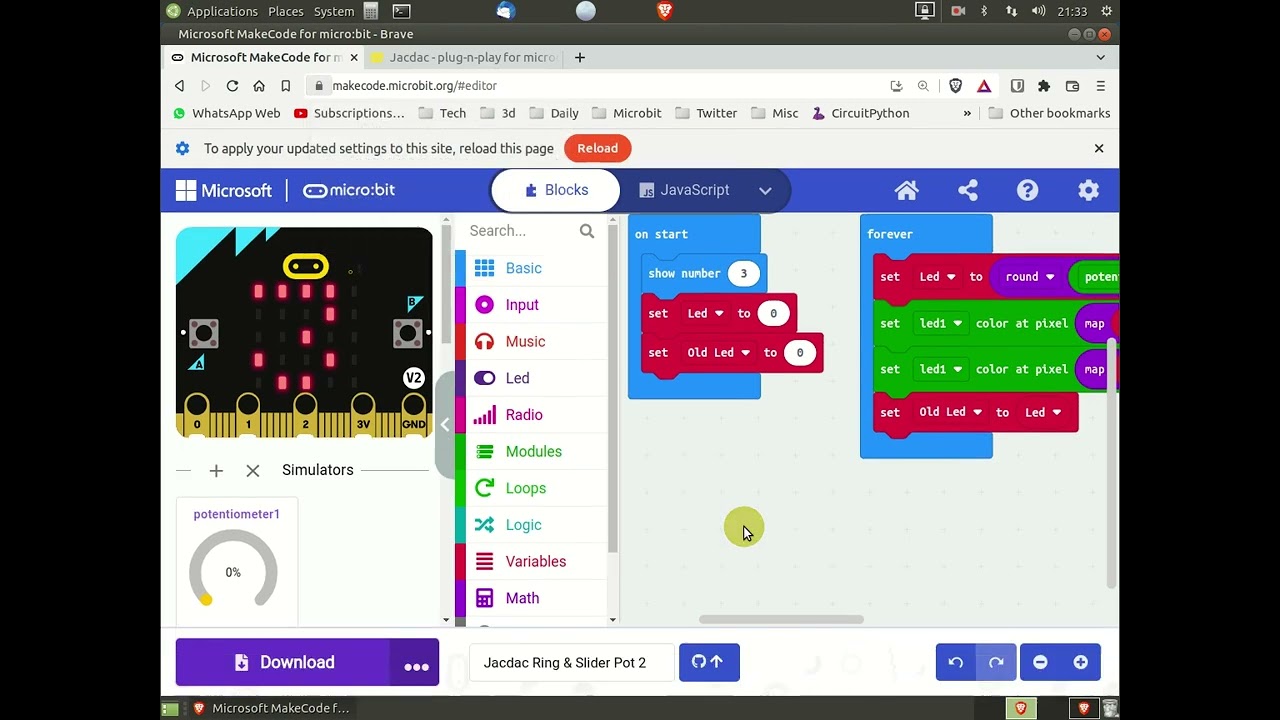Viewport: 1280px width, 720px height.
Task: Dismiss the reload settings notification
Action: tap(1098, 148)
